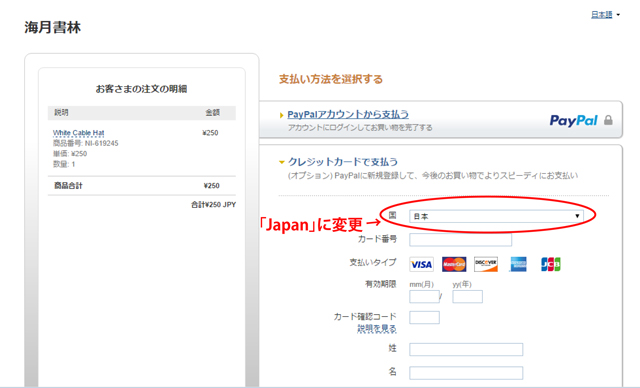Open the 国 country dropdown showing 日本

[x=496, y=216]
